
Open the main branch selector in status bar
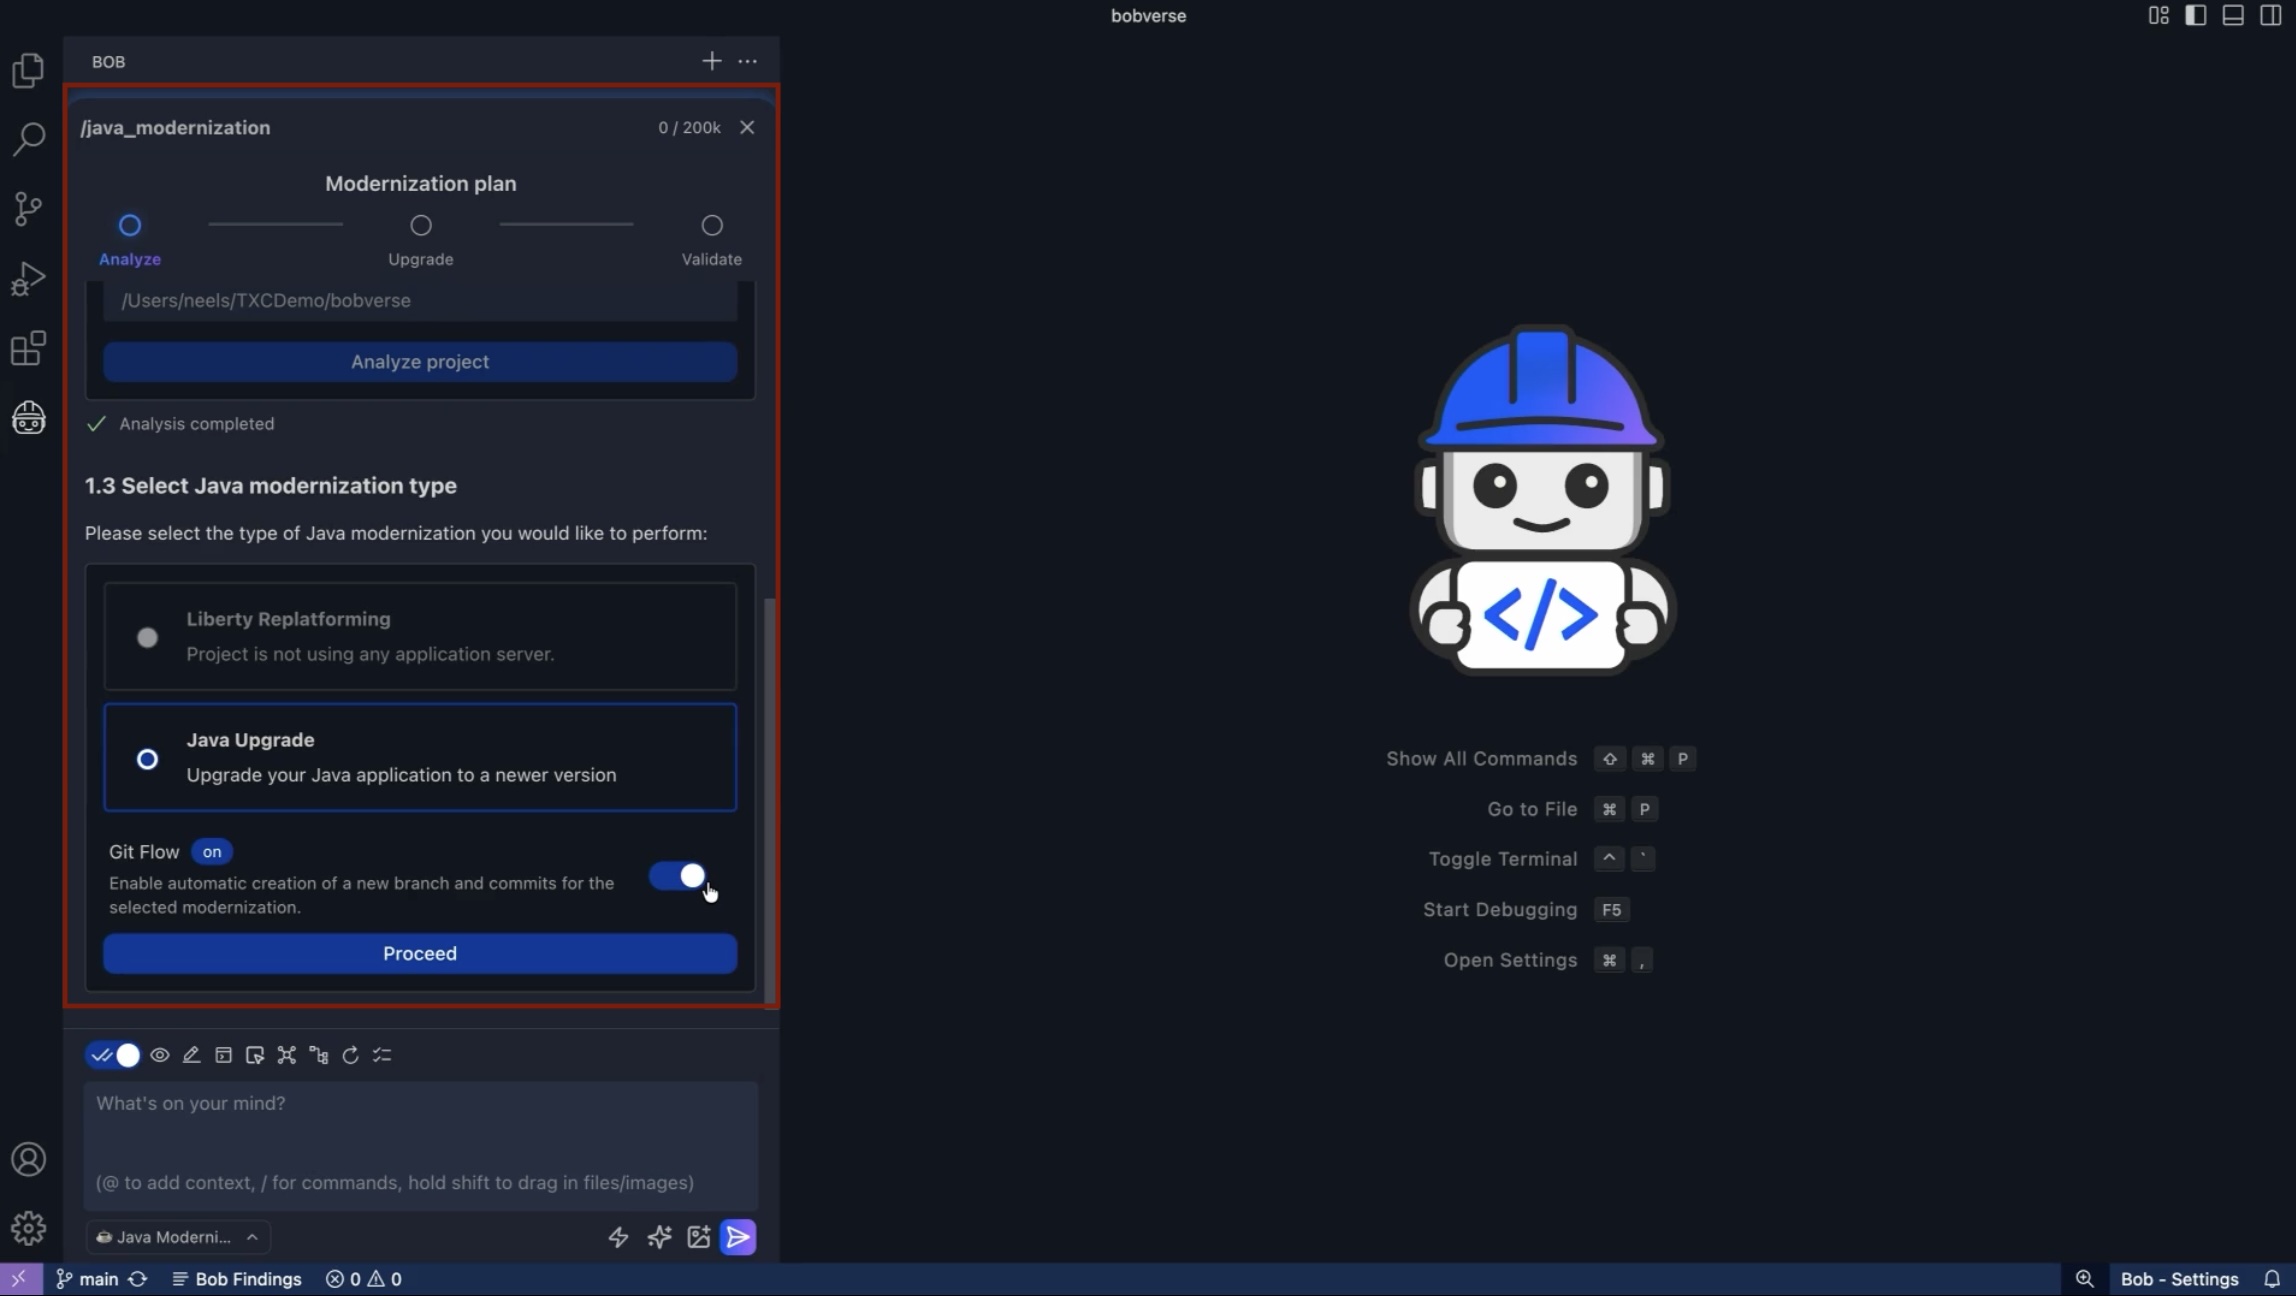[x=88, y=1279]
